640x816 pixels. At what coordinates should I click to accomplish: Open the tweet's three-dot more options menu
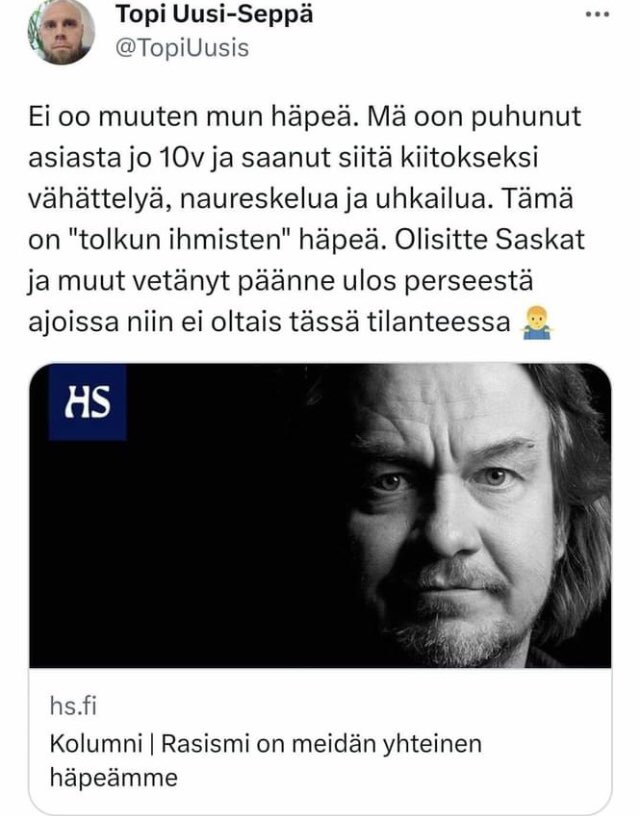[597, 15]
